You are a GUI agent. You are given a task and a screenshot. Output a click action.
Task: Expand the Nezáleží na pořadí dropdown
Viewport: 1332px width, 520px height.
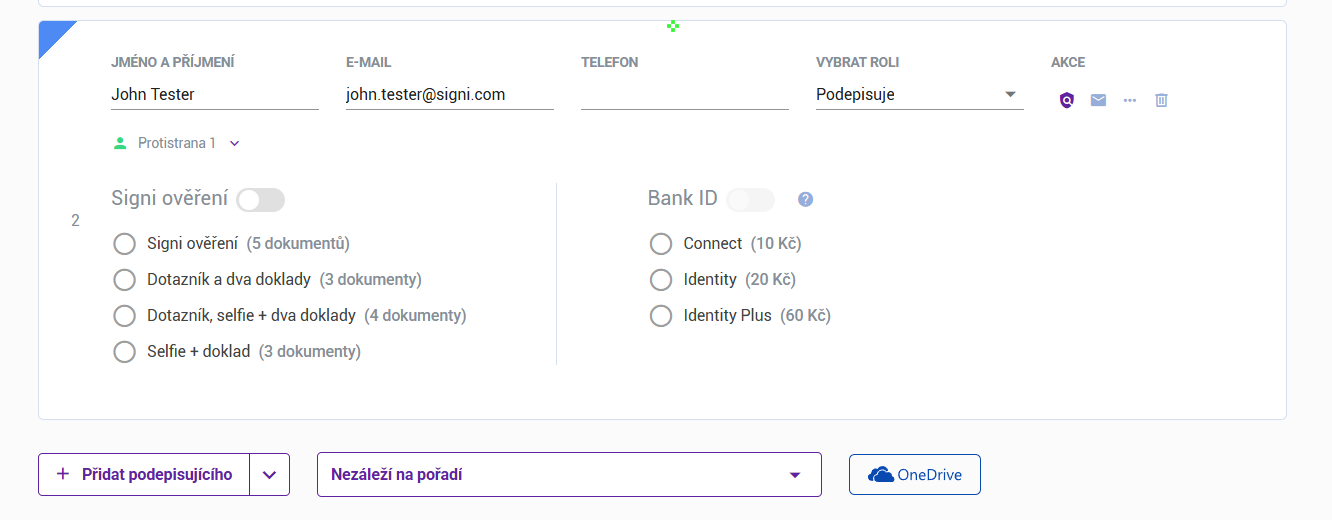pos(569,475)
